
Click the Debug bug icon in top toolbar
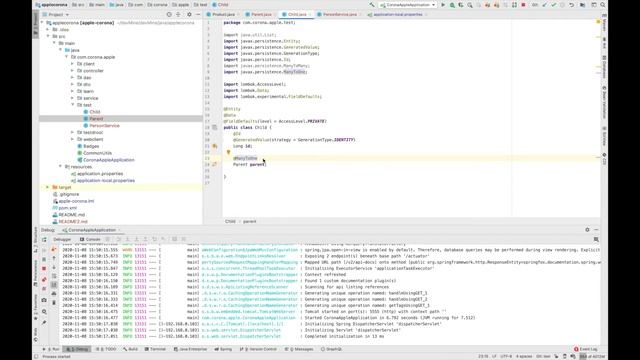[452, 5]
